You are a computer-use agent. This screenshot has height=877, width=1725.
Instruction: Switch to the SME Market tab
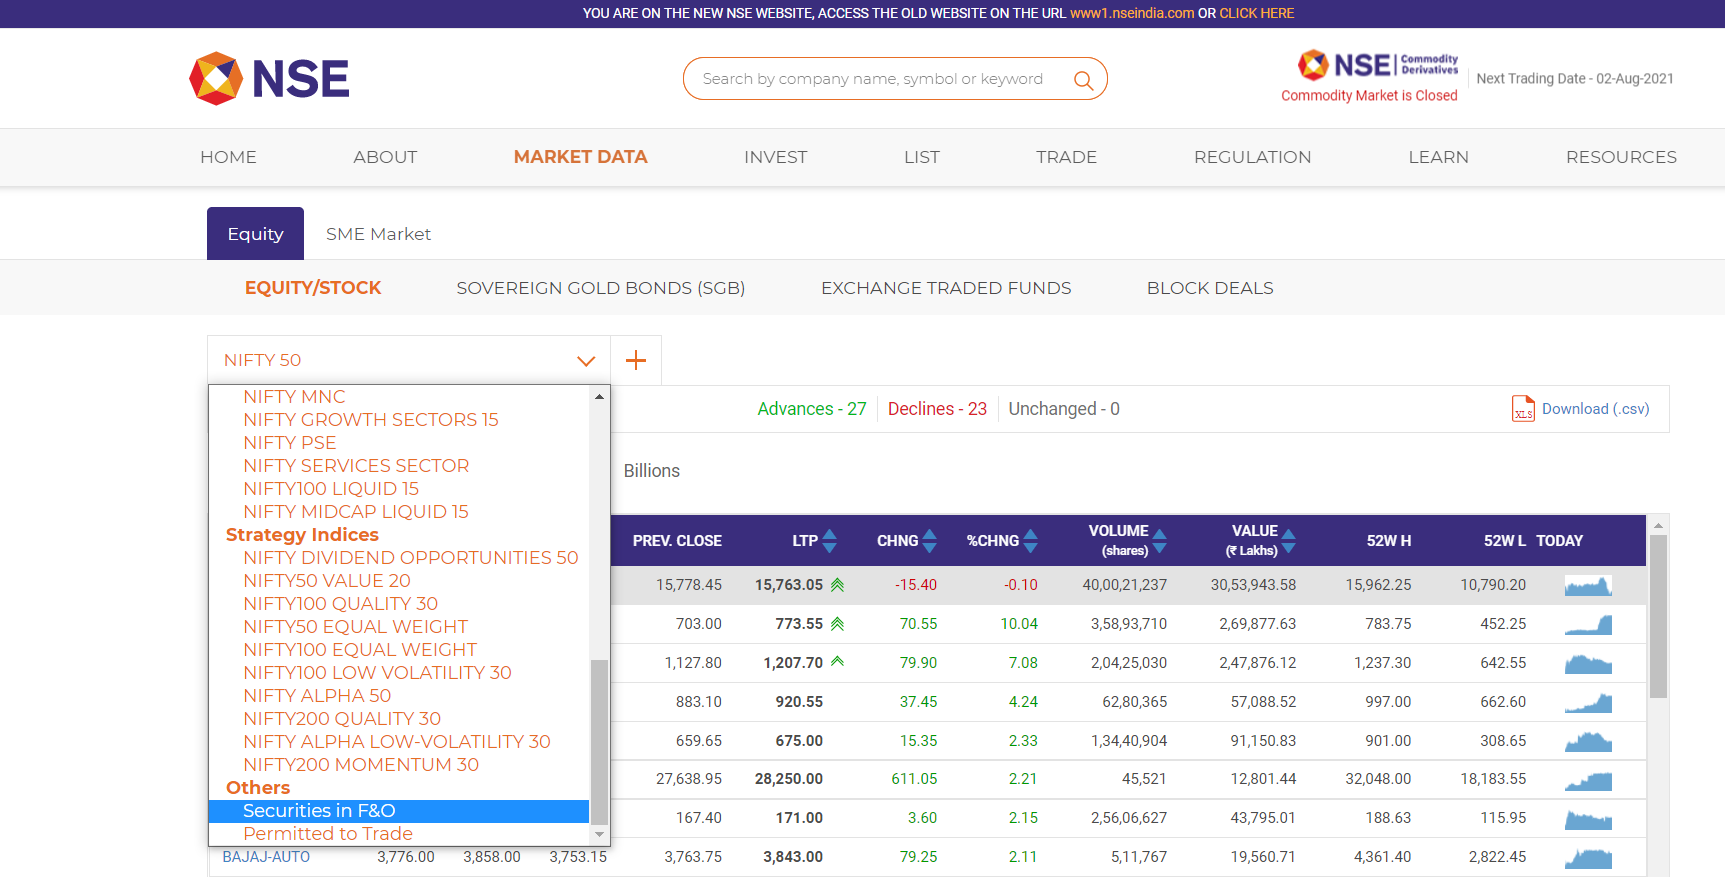378,234
